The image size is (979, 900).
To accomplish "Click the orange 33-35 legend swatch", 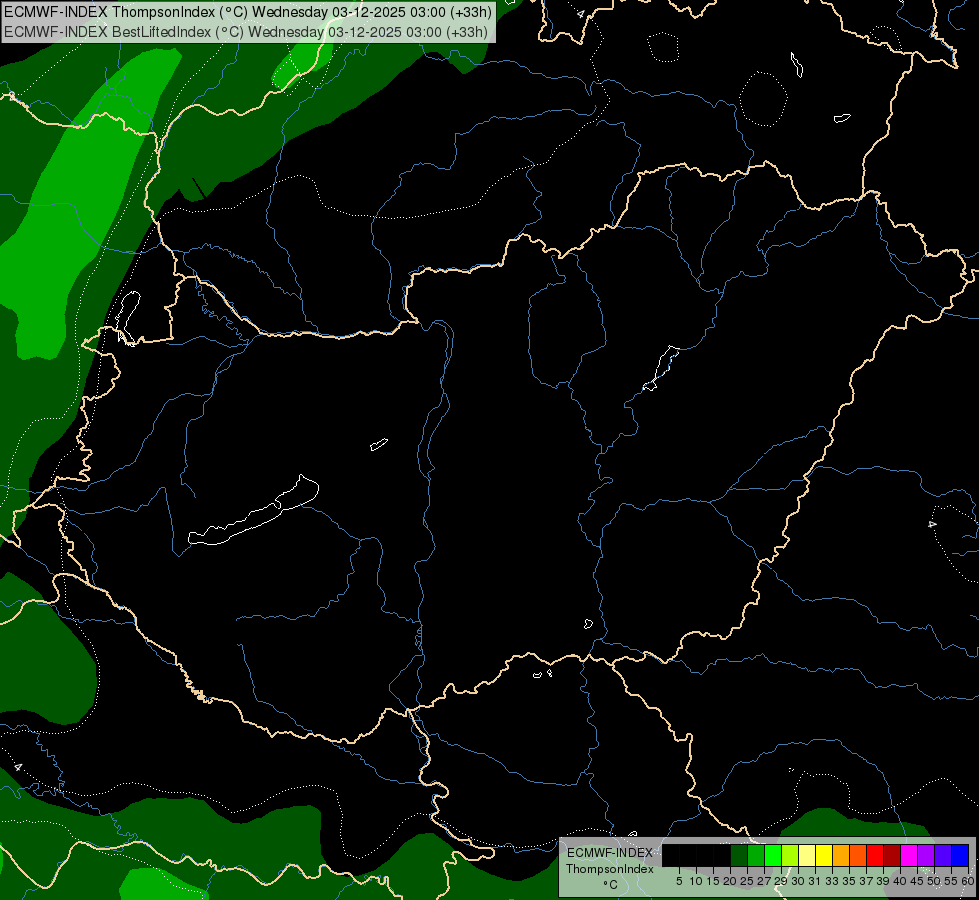I will (x=841, y=855).
